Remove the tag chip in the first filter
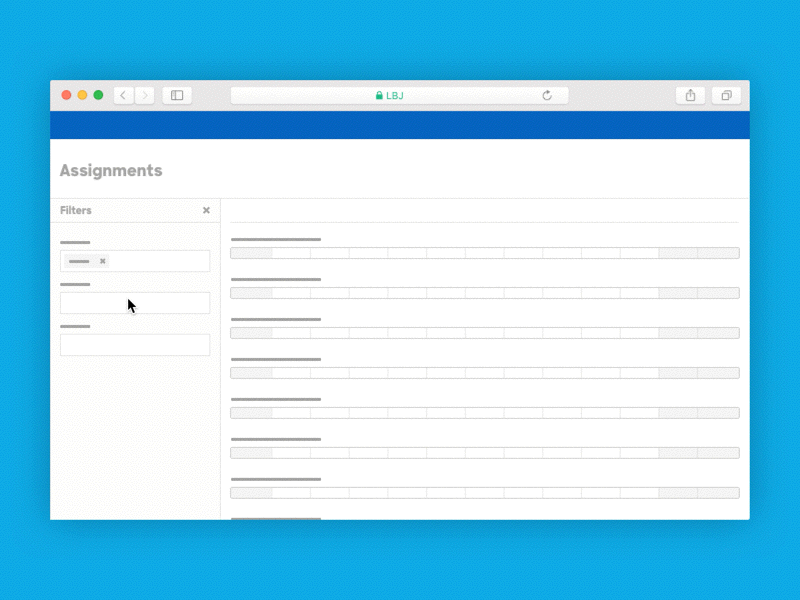 tap(103, 261)
